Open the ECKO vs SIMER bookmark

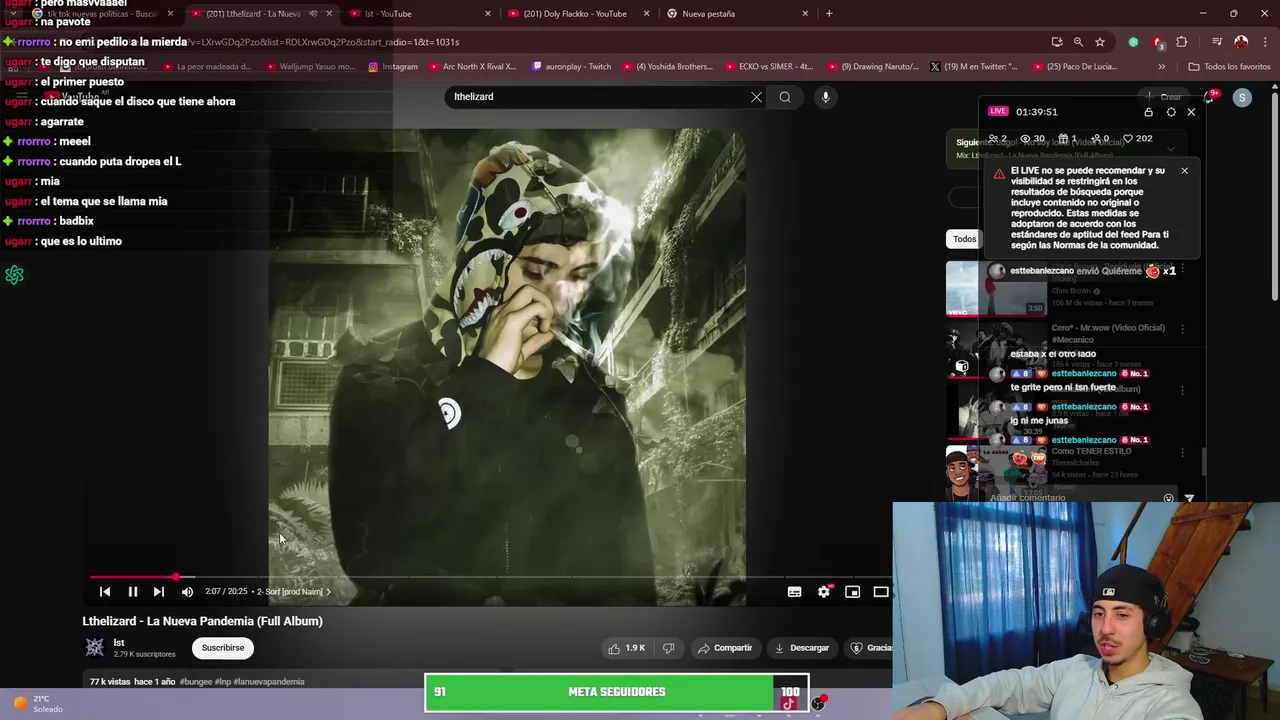pyautogui.click(x=769, y=67)
